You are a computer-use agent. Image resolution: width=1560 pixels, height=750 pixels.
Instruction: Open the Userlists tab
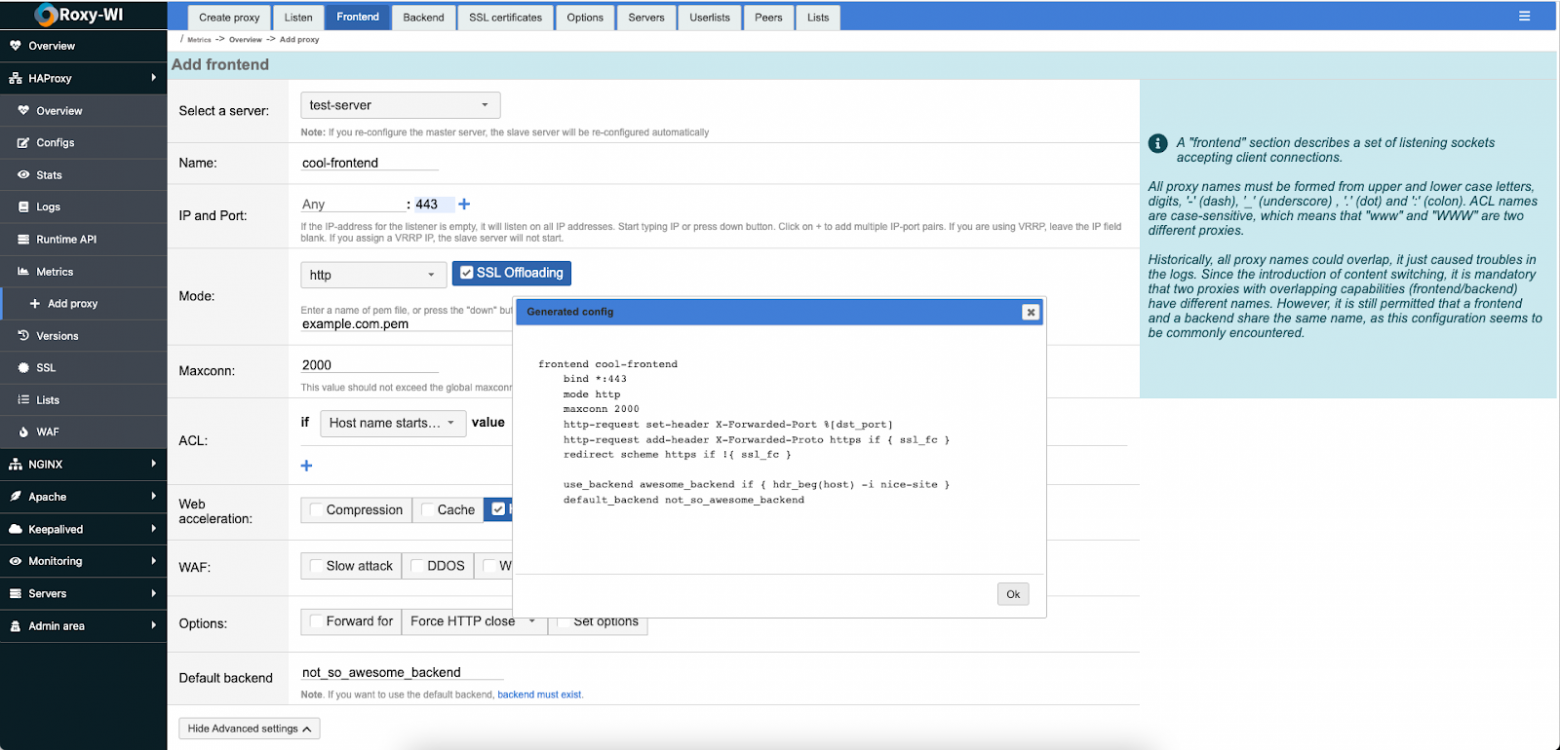click(x=710, y=17)
